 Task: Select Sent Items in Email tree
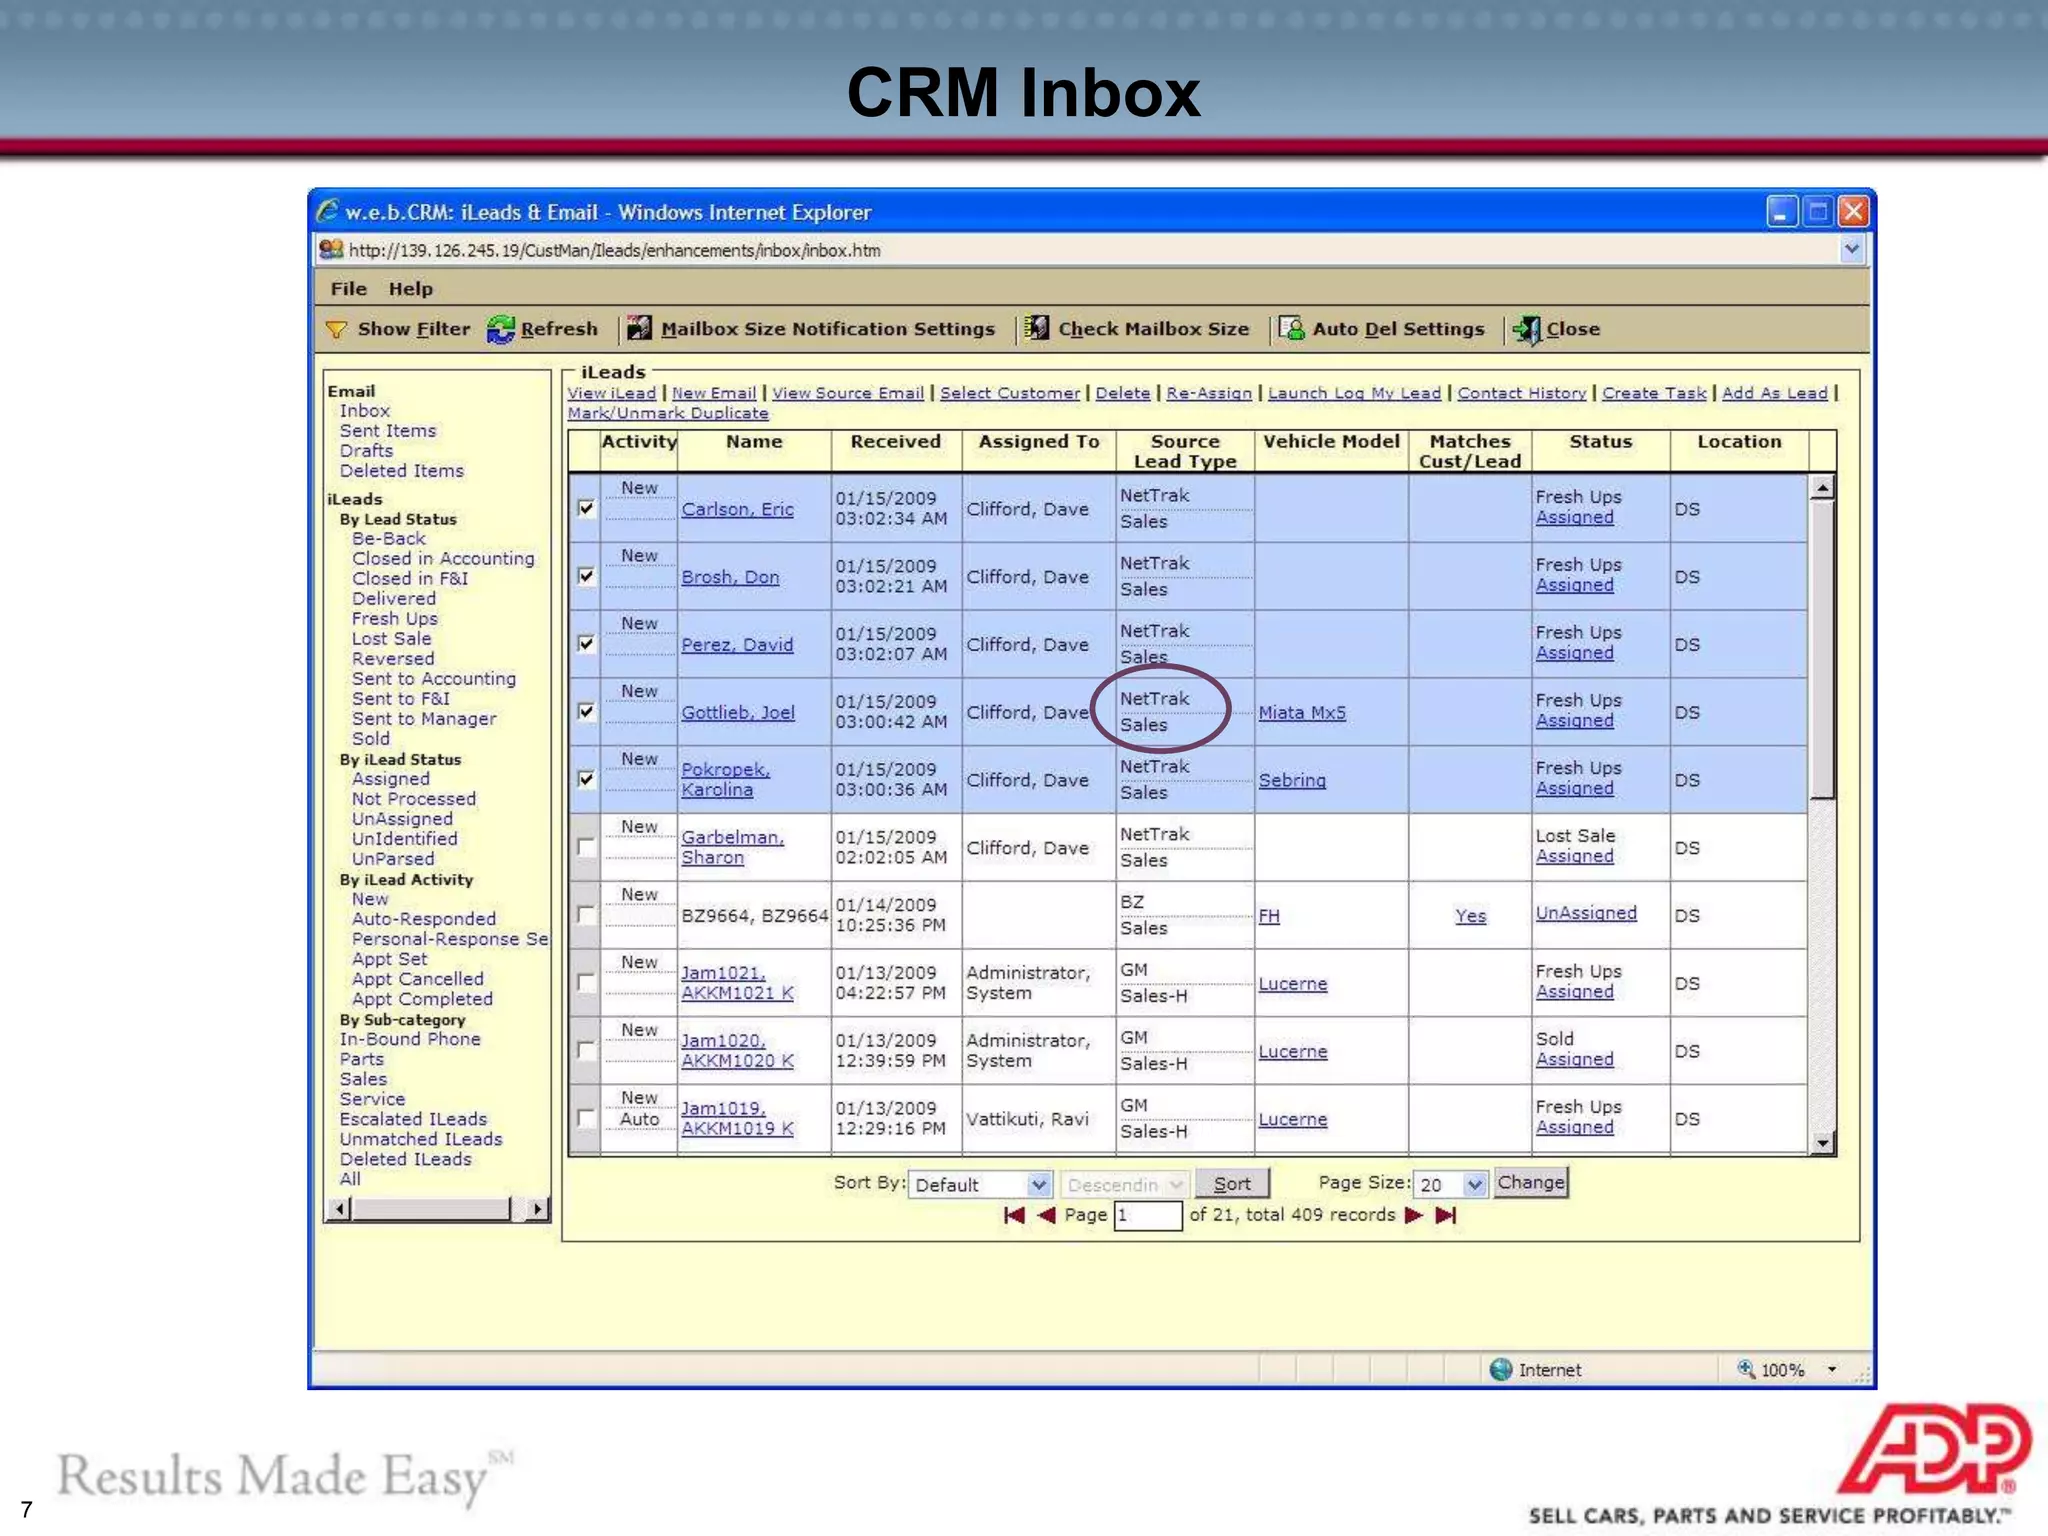(388, 430)
